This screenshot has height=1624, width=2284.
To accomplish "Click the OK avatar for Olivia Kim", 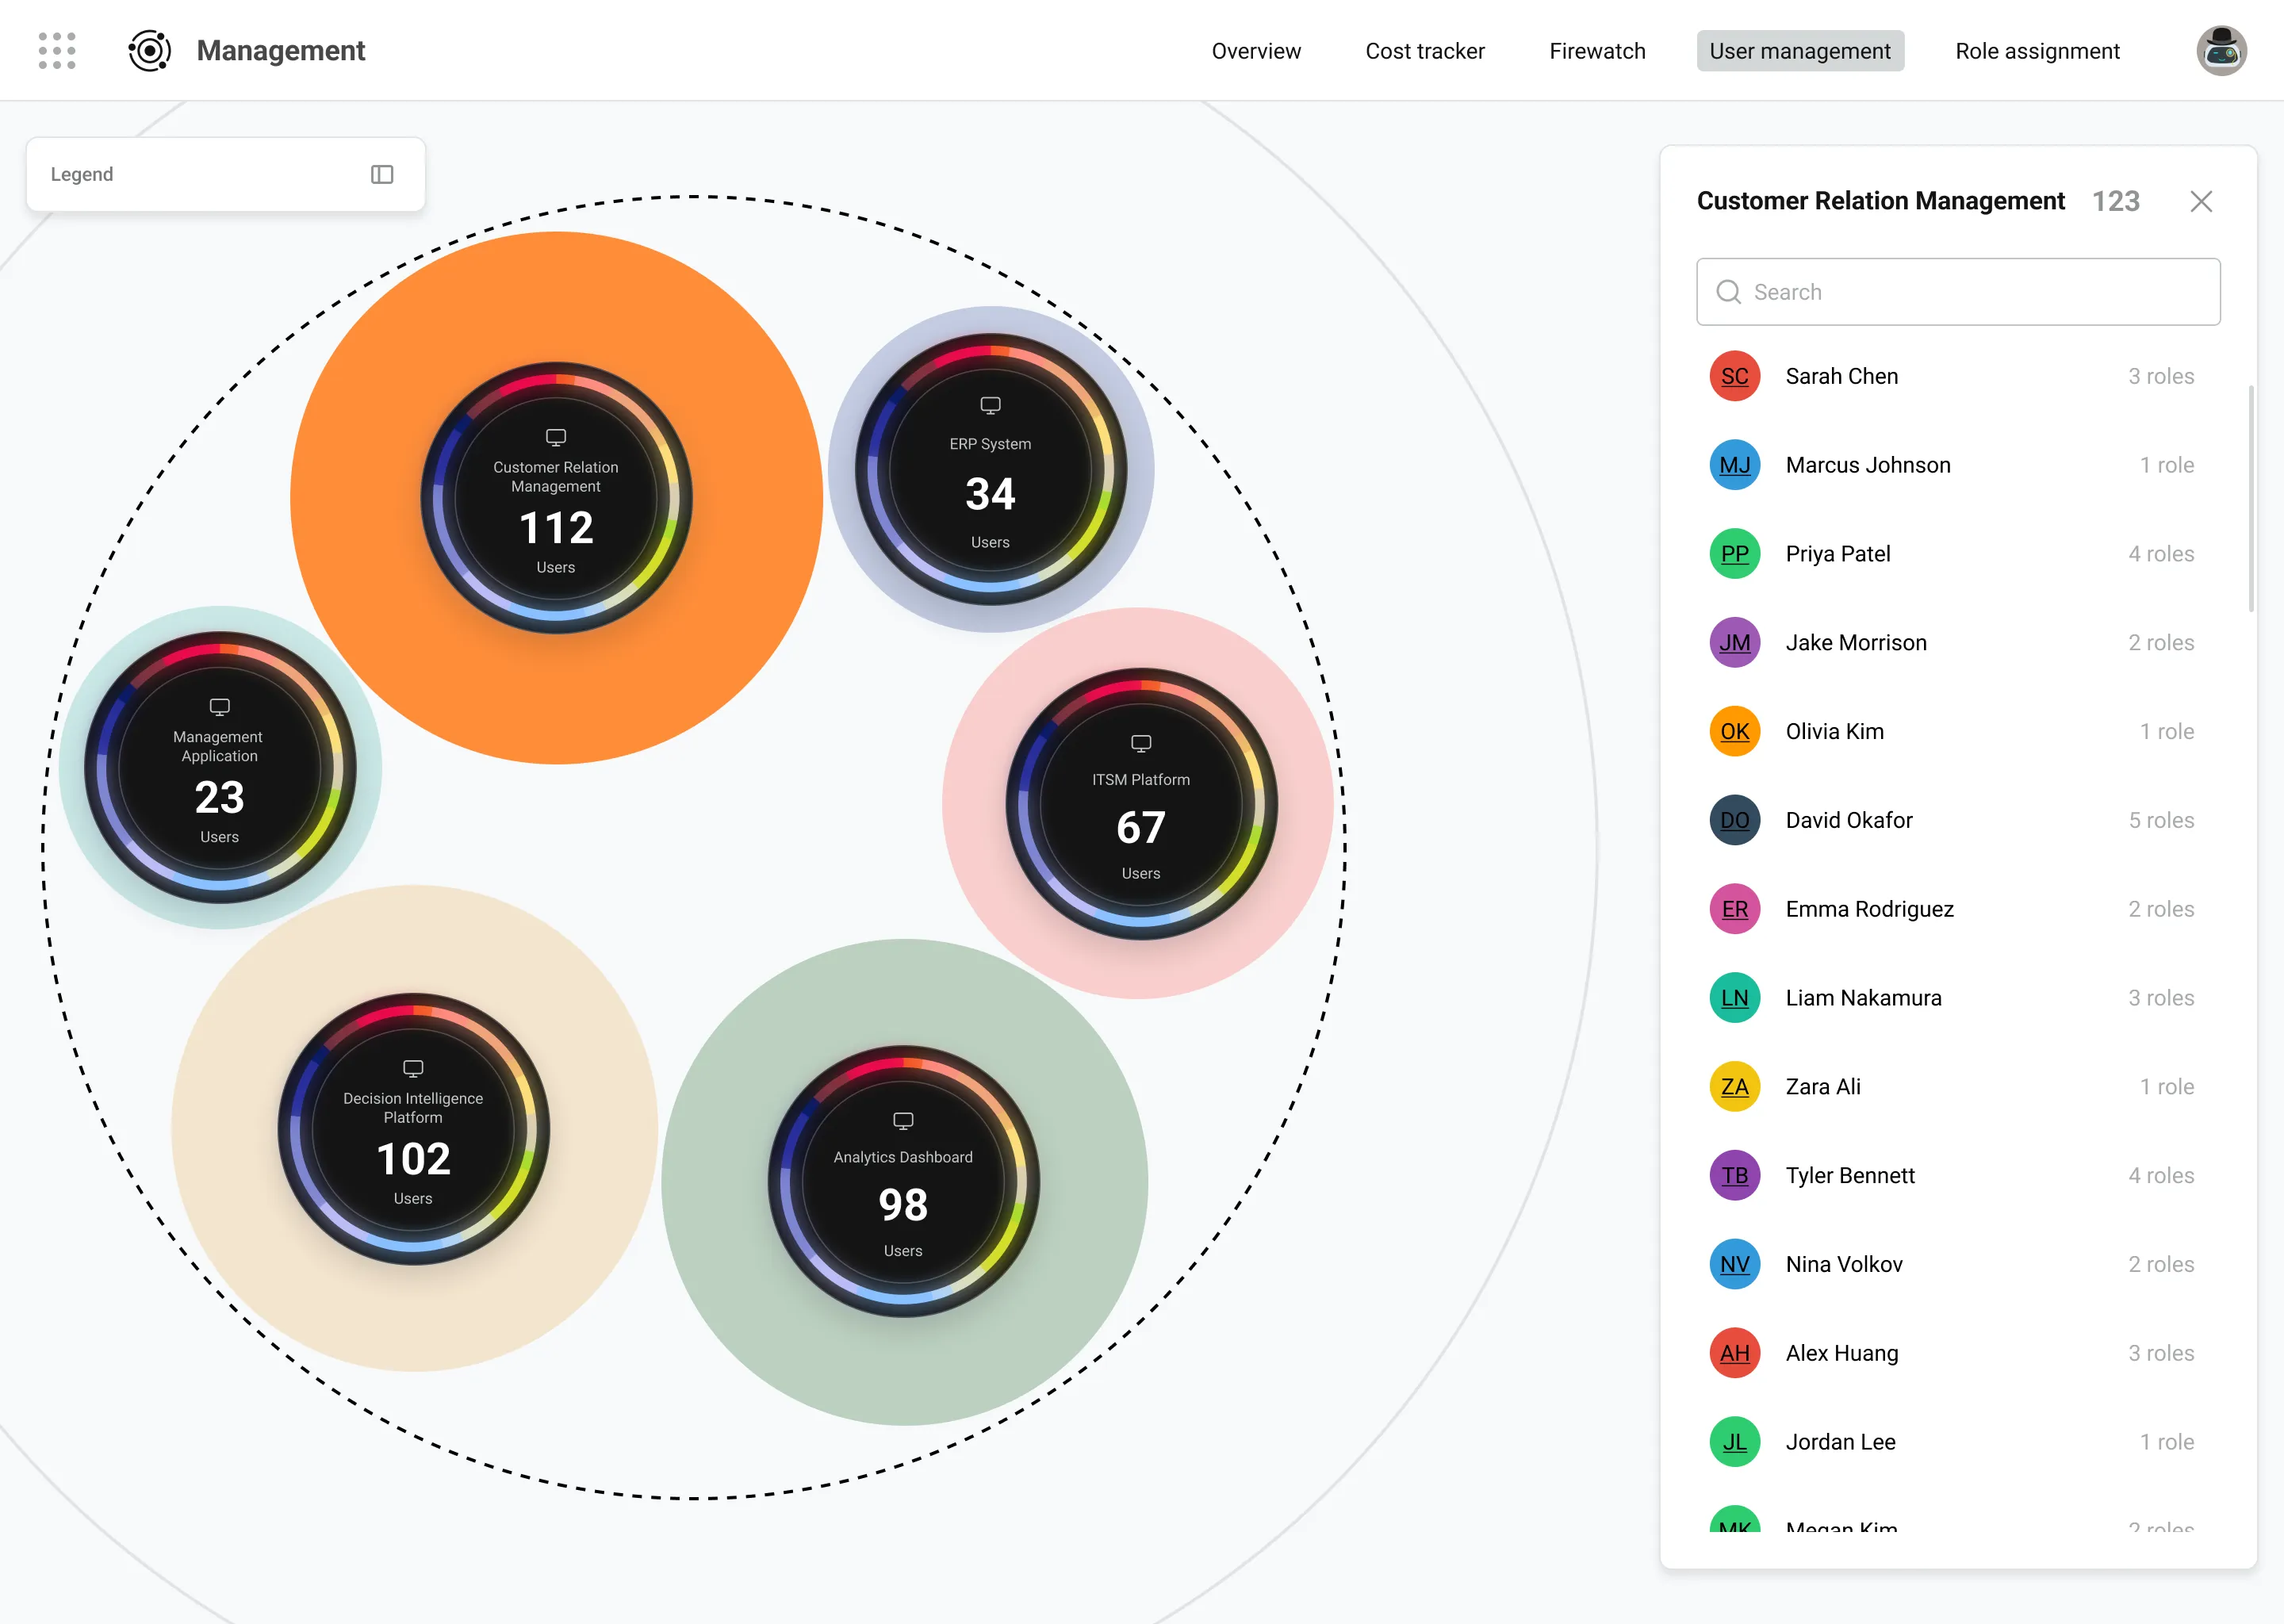I will [1734, 731].
